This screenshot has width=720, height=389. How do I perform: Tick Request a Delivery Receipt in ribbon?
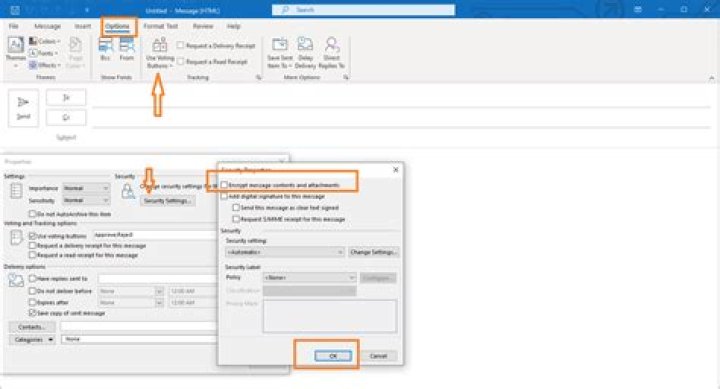(x=181, y=45)
